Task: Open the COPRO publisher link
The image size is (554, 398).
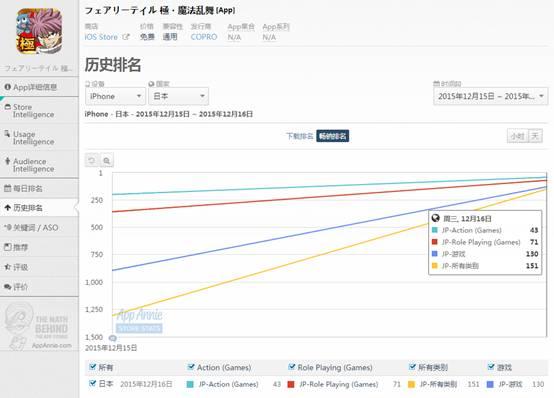Action: pos(204,37)
